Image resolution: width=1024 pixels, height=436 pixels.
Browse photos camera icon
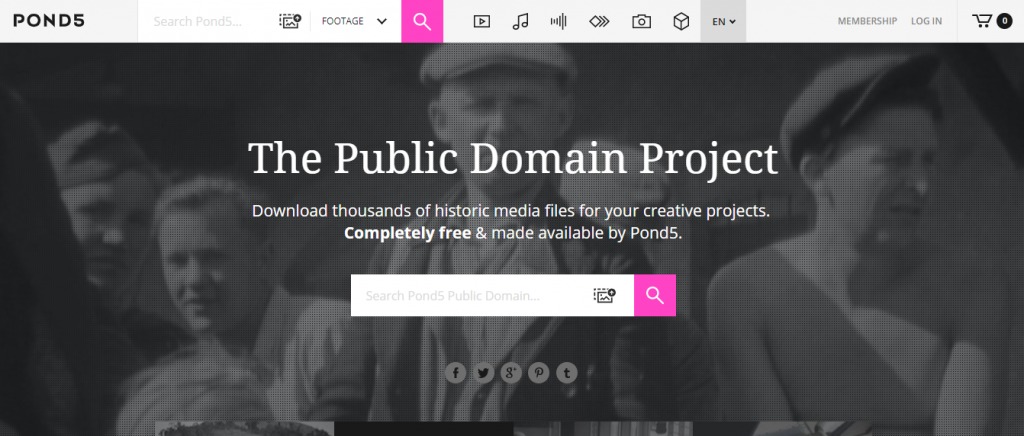tap(641, 21)
